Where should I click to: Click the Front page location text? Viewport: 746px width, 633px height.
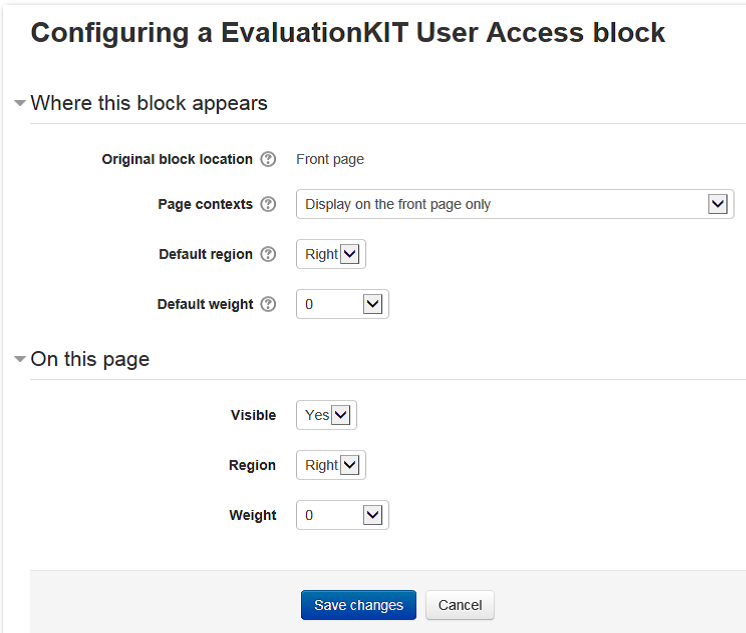tap(330, 159)
